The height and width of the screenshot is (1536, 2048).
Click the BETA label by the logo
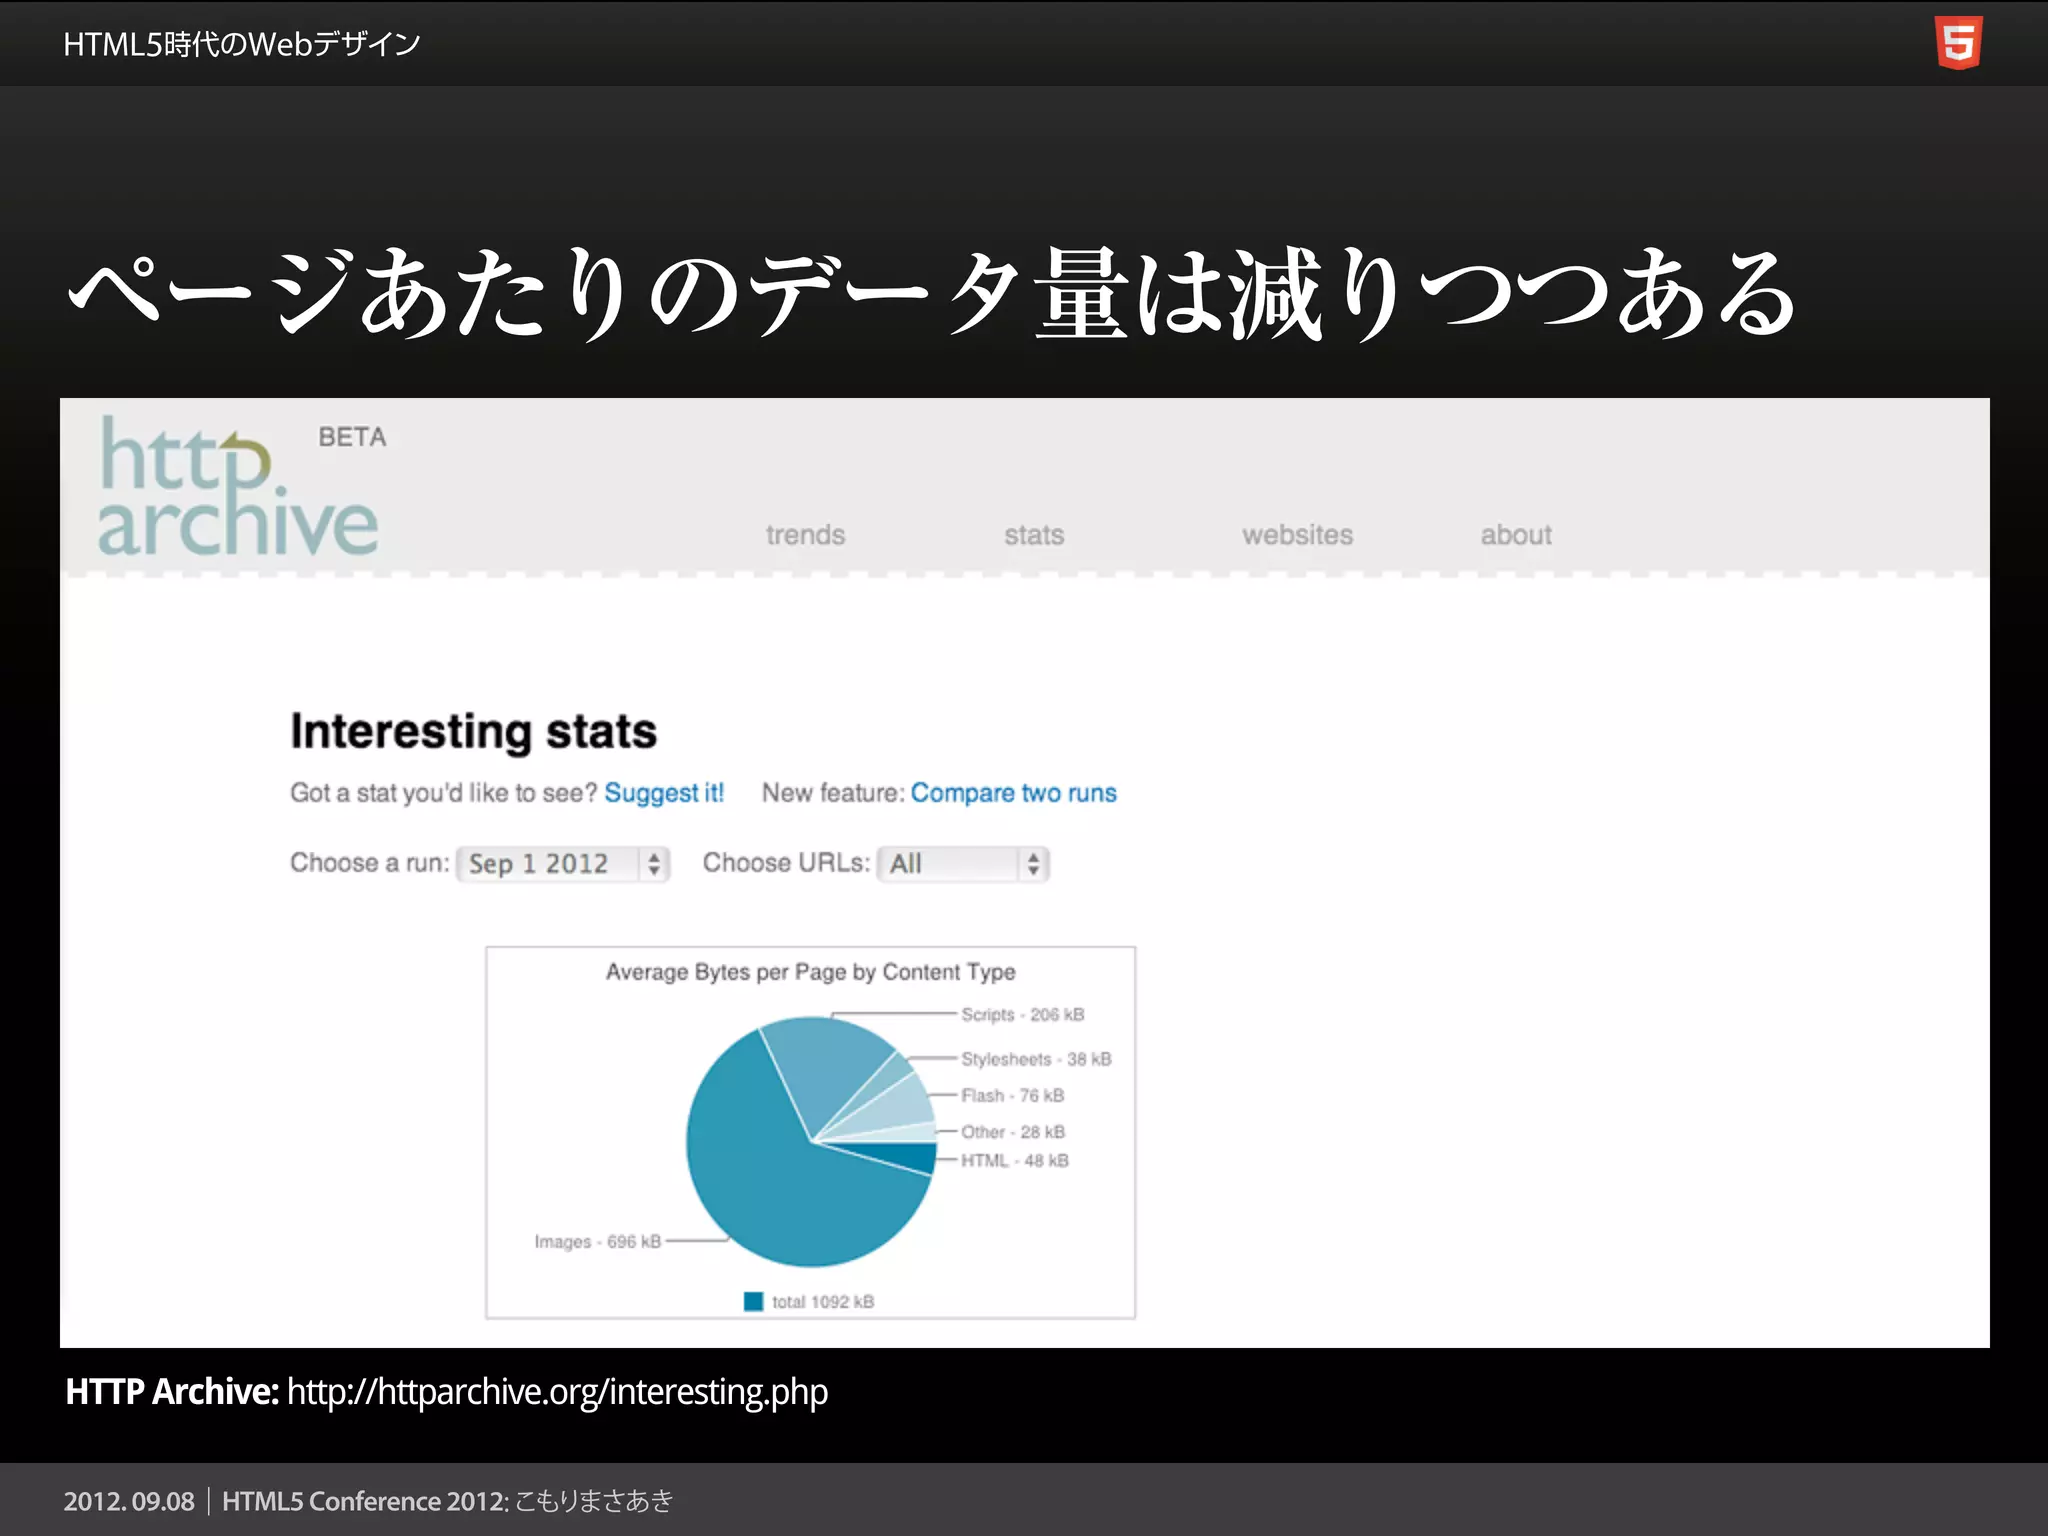click(352, 437)
